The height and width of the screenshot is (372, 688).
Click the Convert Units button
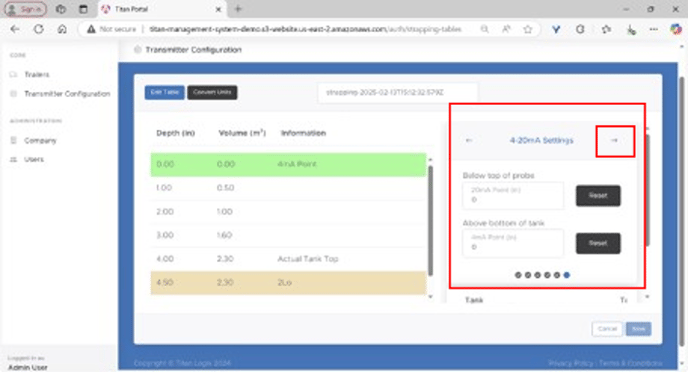coord(212,92)
